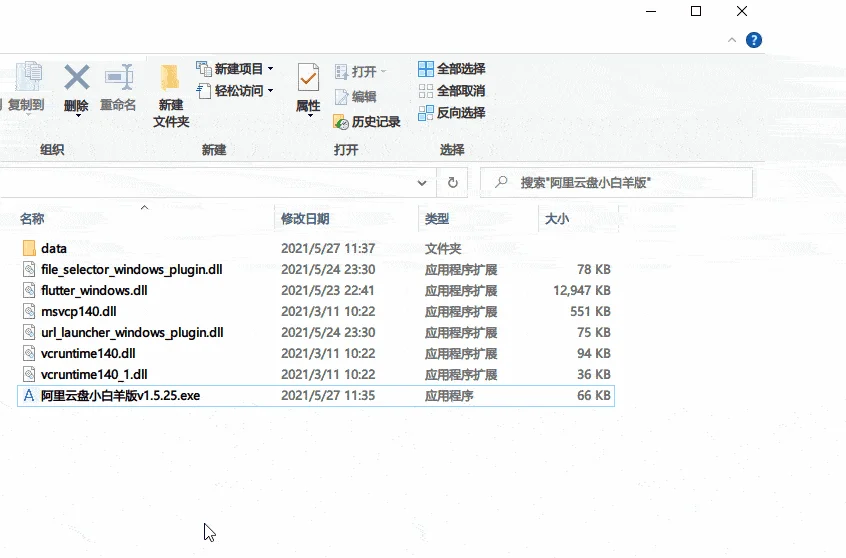Image resolution: width=846 pixels, height=558 pixels.
Task: Click the vcruntime140_1.dll file icon
Action: coord(29,375)
